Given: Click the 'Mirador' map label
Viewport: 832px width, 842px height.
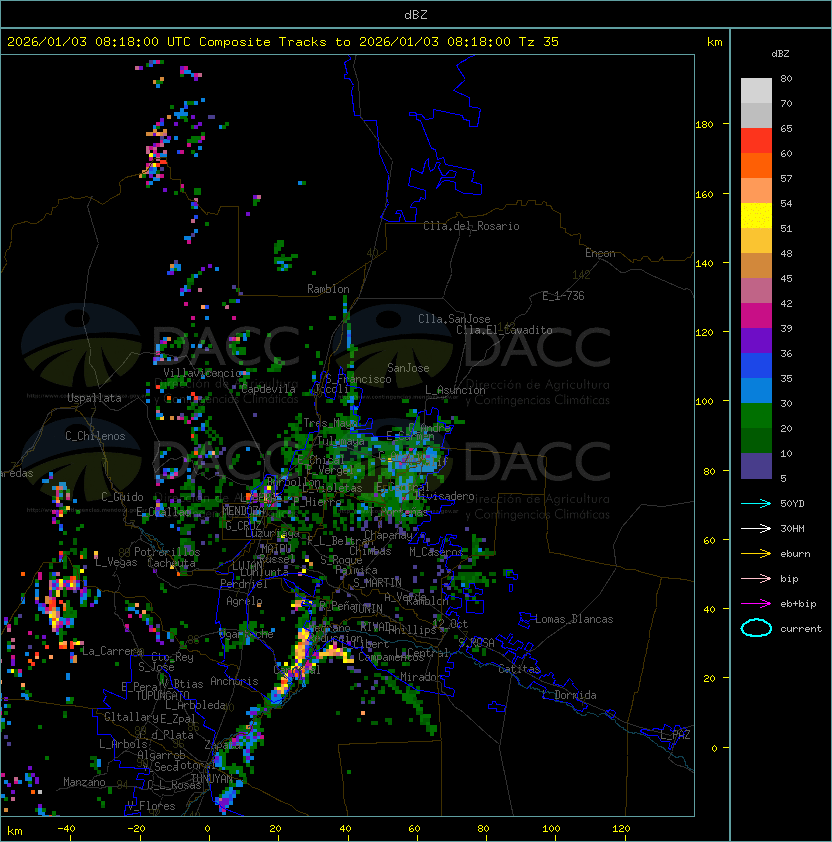Looking at the screenshot, I should click(422, 677).
